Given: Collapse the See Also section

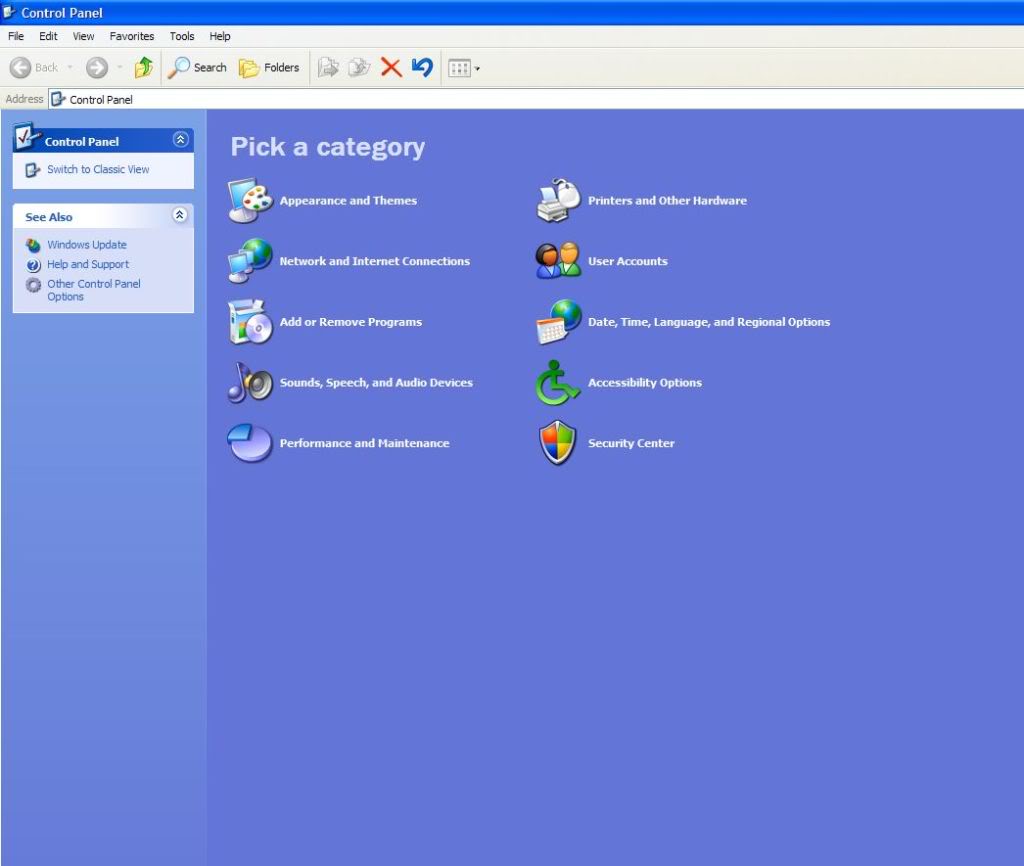Looking at the screenshot, I should (x=180, y=216).
